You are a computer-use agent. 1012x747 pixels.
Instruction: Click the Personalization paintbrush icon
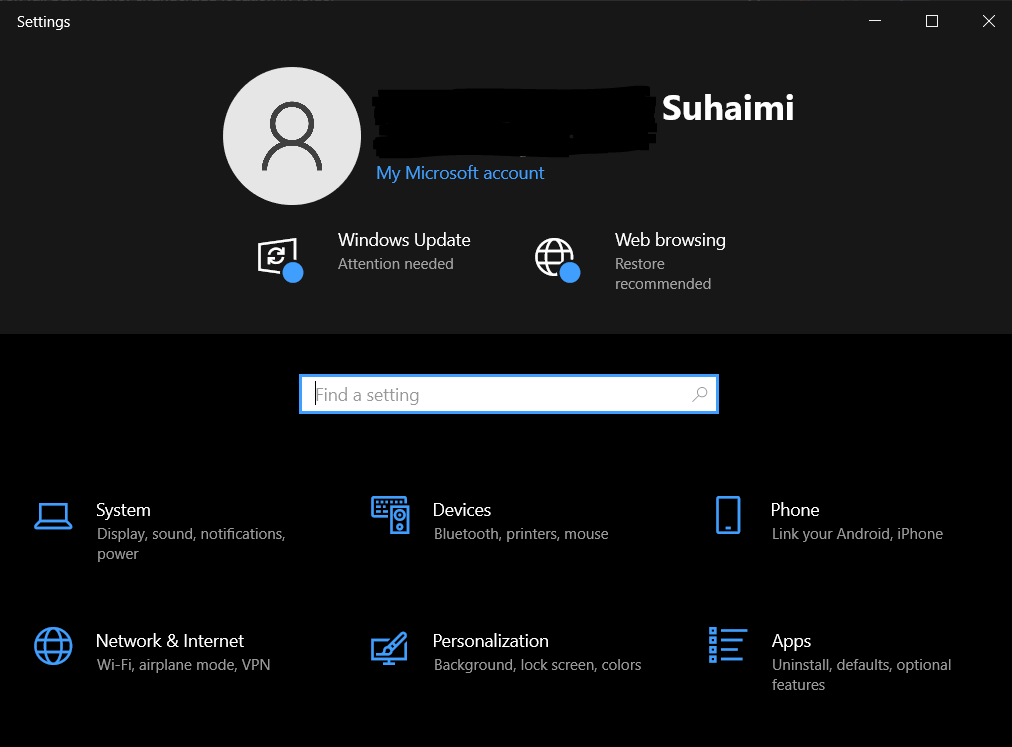coord(389,647)
